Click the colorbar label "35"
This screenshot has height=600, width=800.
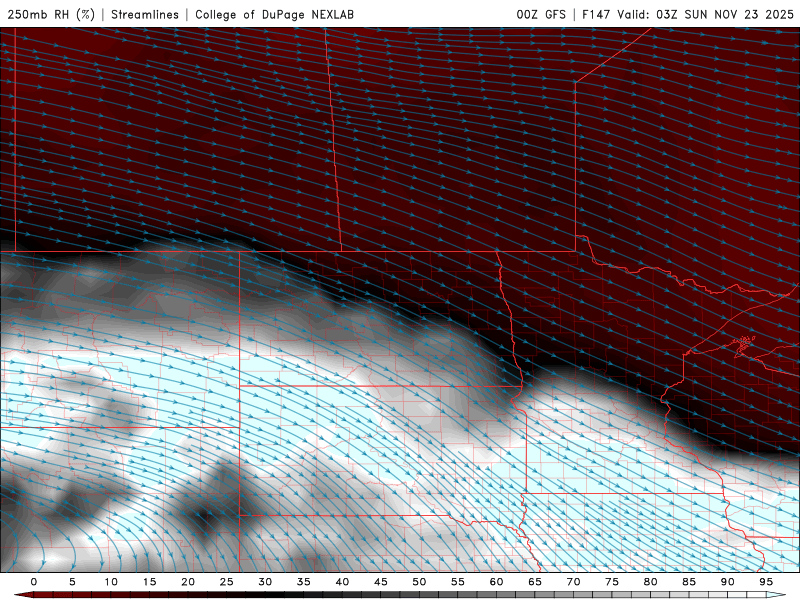pyautogui.click(x=304, y=582)
